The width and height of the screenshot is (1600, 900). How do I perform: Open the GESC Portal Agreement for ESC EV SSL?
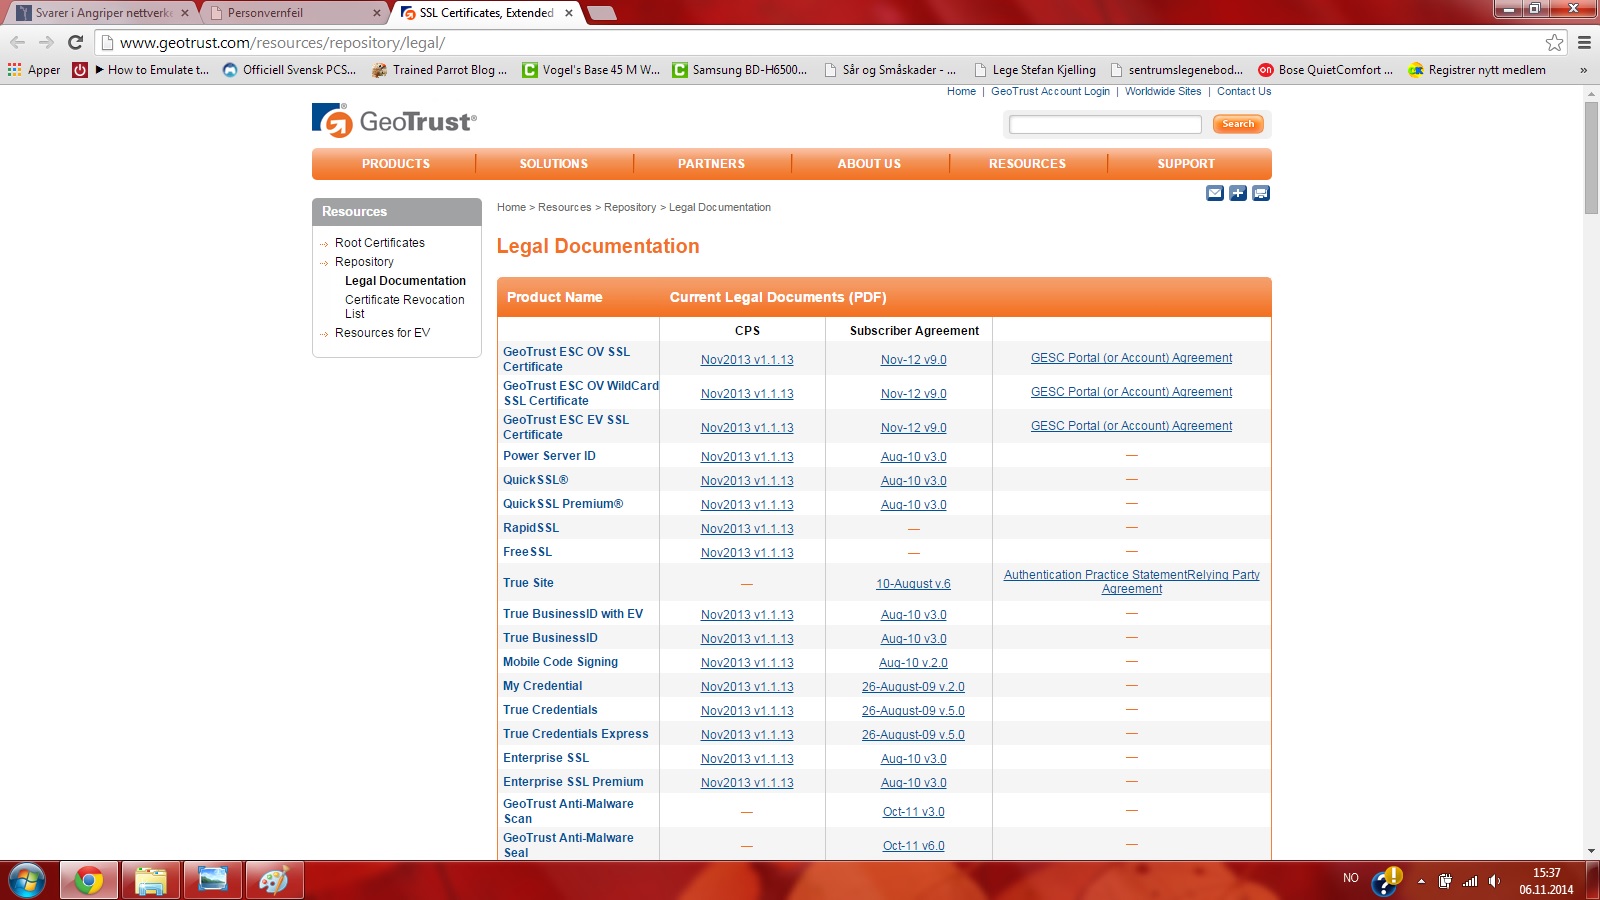pyautogui.click(x=1132, y=426)
